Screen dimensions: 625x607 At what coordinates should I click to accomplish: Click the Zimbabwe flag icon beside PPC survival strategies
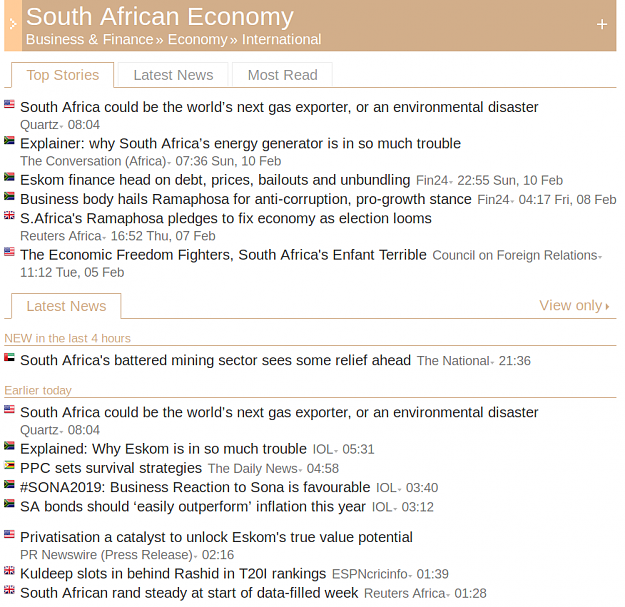pos(9,465)
